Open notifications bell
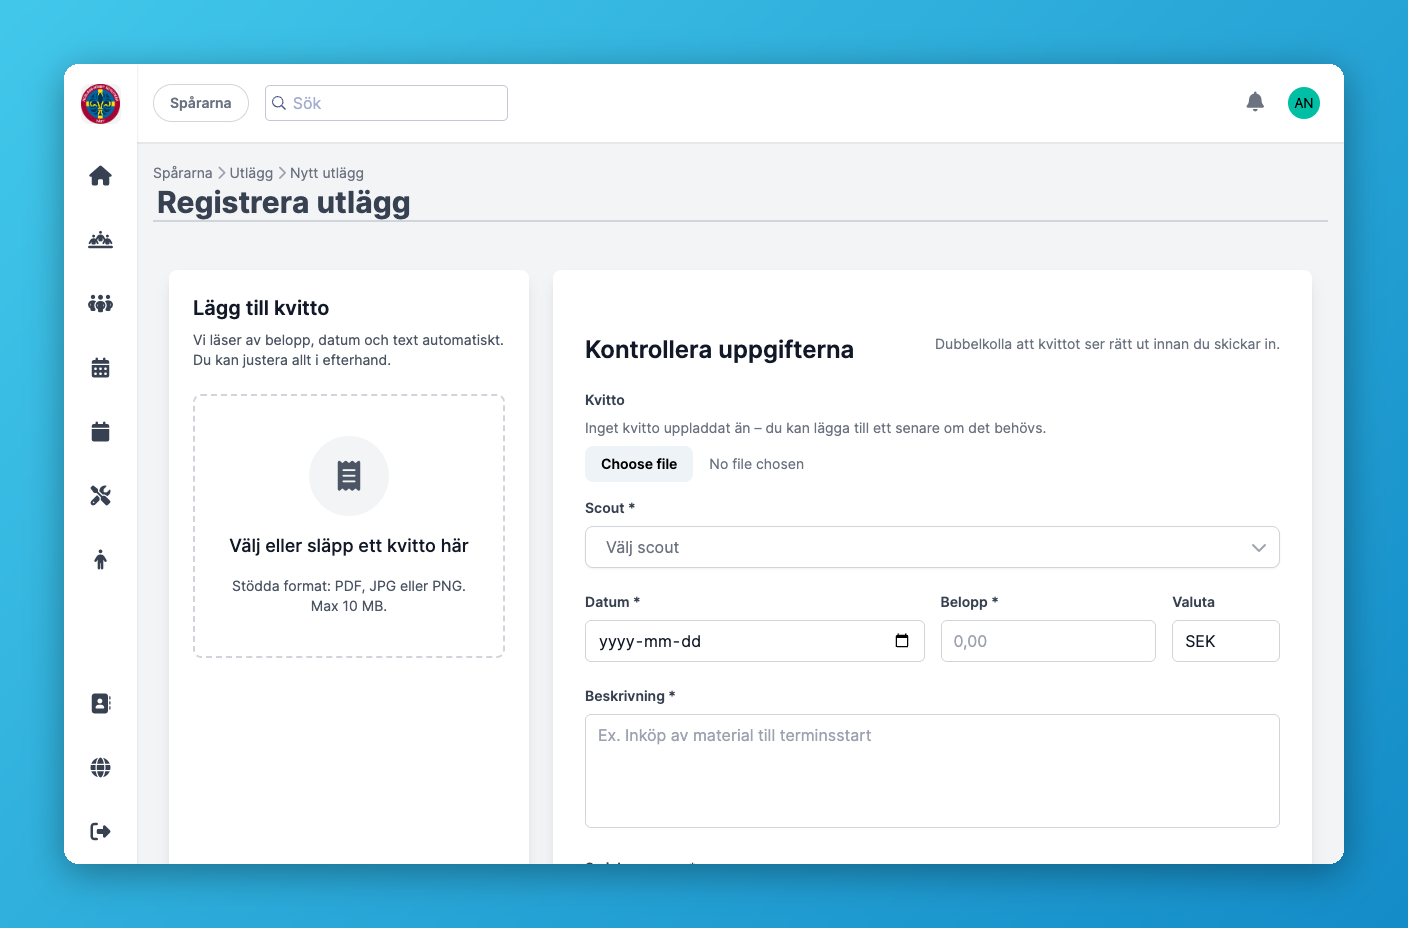This screenshot has height=928, width=1408. coord(1255,102)
